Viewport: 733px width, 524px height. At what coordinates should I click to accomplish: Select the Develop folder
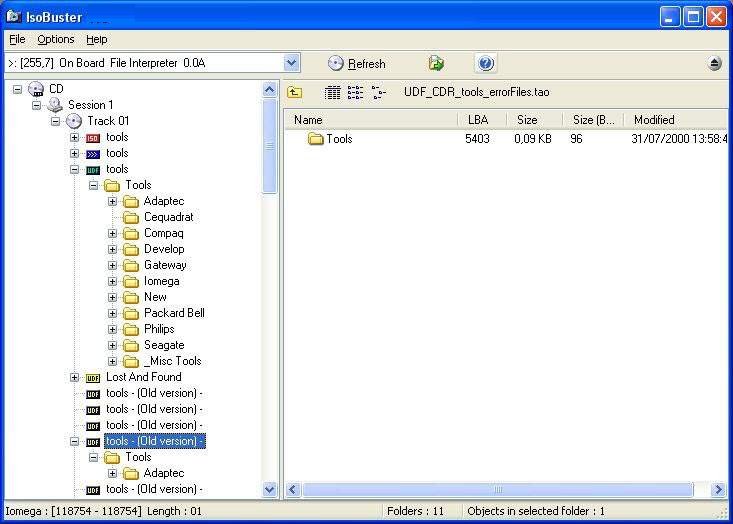(164, 249)
